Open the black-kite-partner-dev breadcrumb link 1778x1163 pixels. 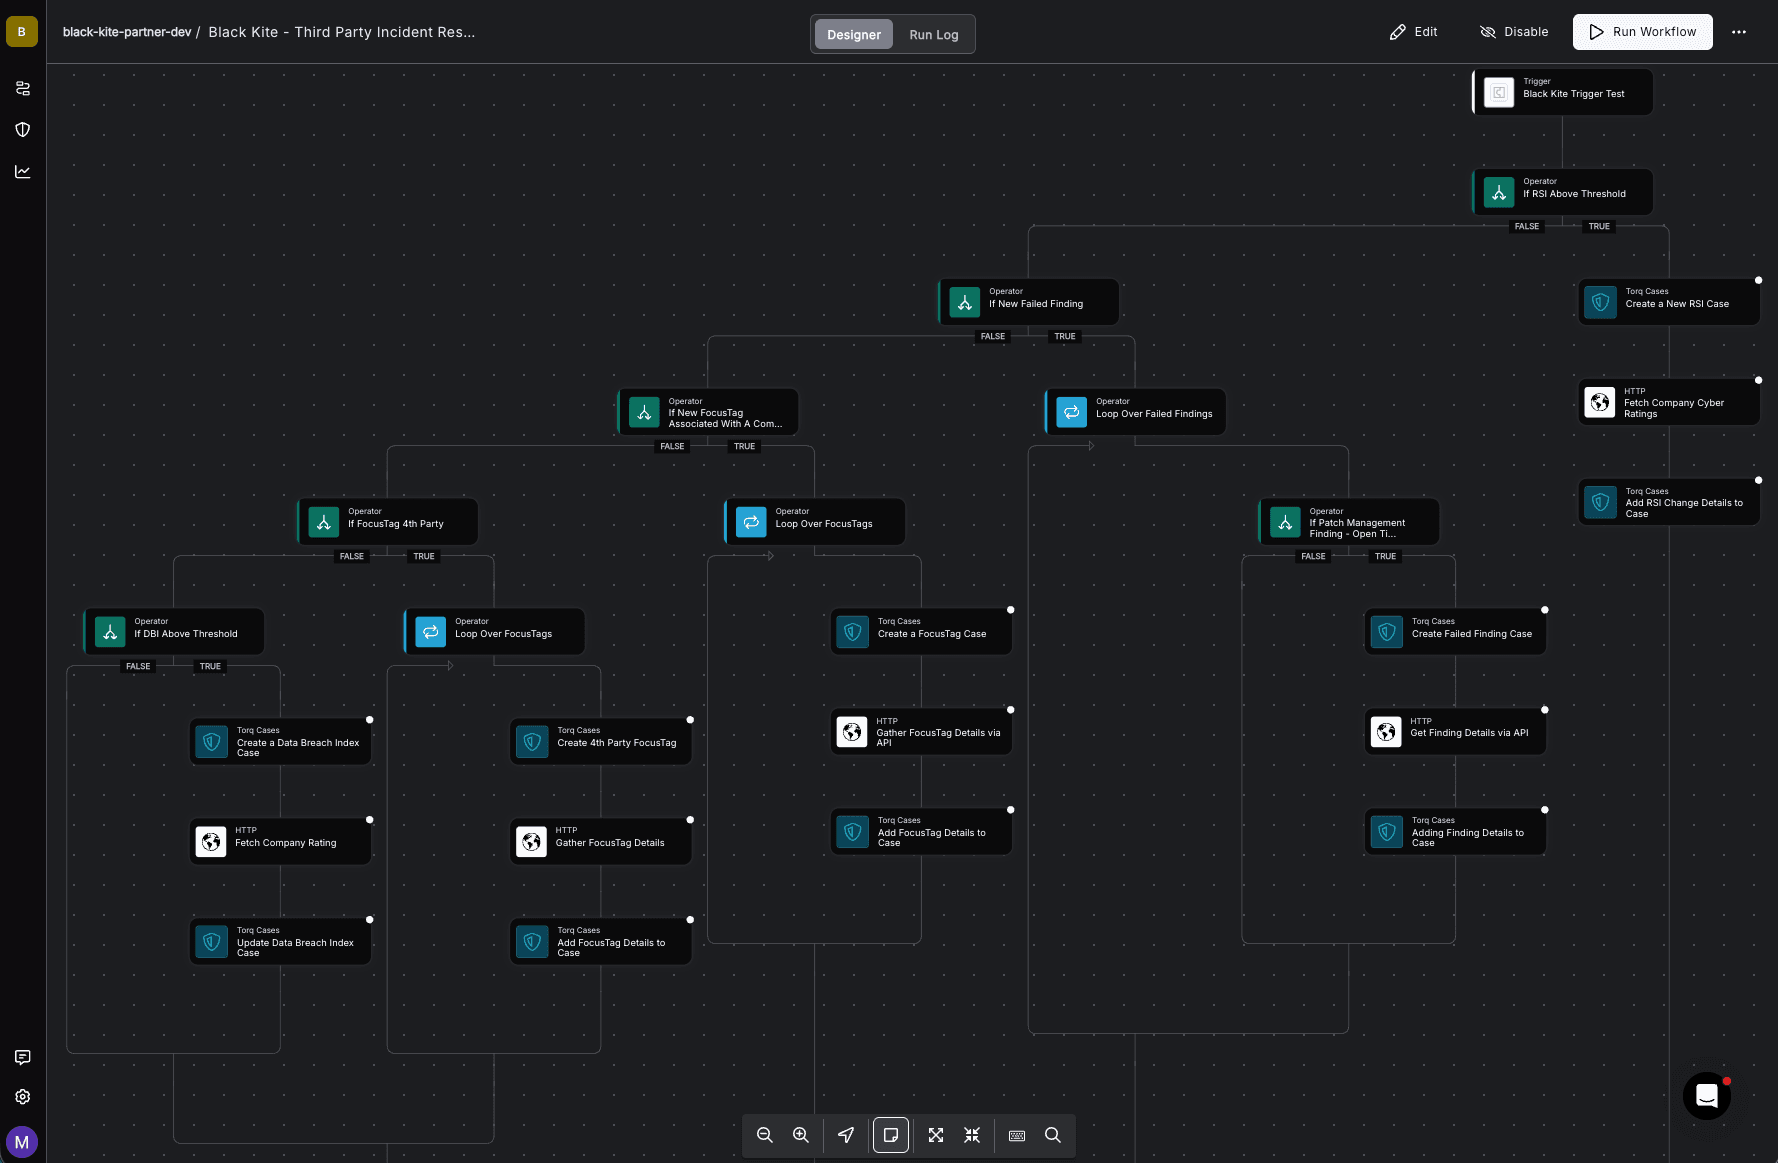[127, 32]
